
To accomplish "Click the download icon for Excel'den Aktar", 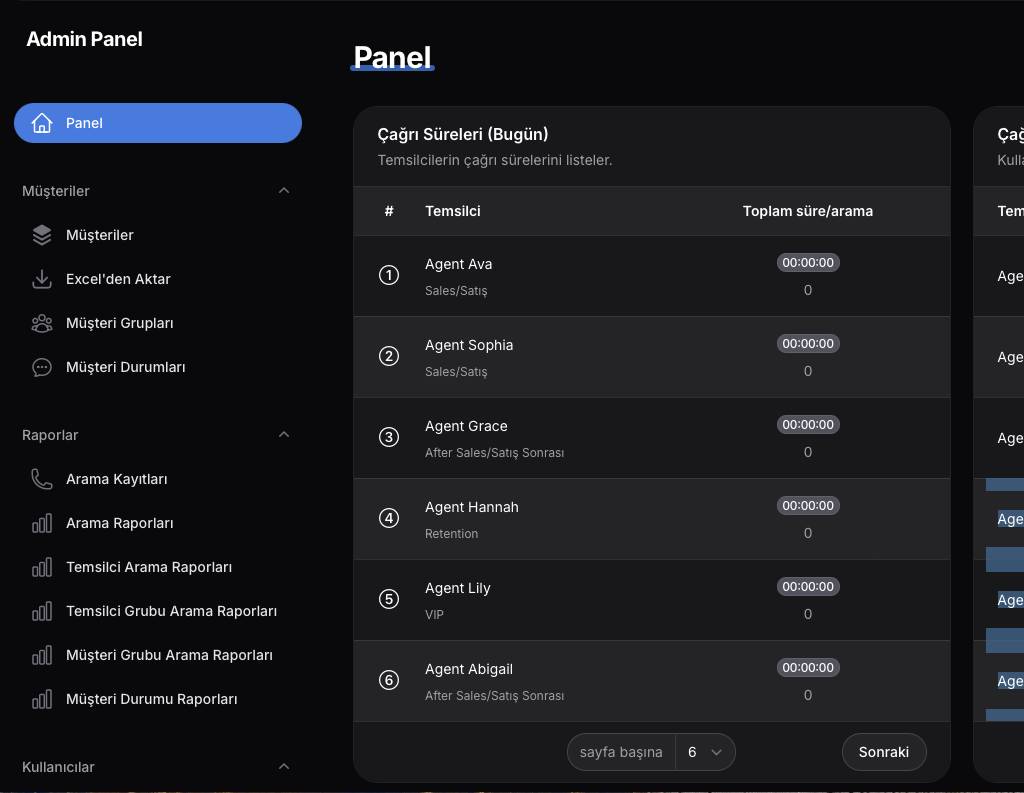I will [42, 279].
